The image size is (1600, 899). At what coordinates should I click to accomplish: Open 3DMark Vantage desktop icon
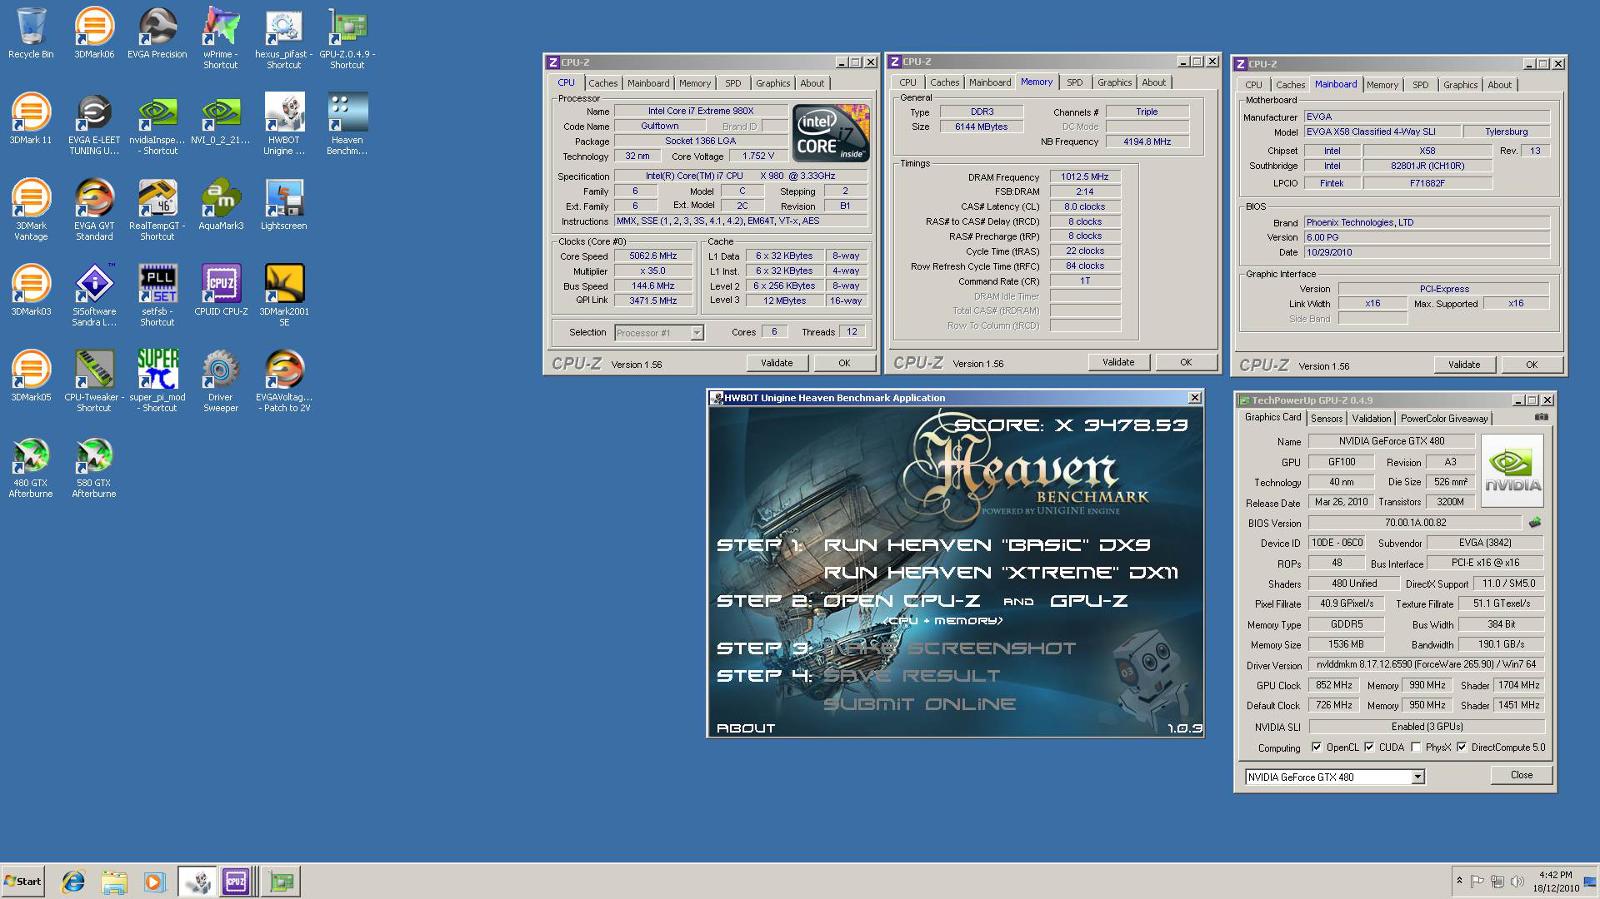pyautogui.click(x=31, y=210)
